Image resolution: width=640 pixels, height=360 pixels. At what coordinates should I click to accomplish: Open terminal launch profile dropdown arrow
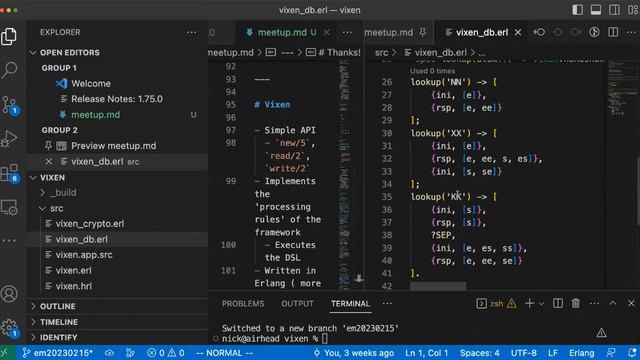coord(541,304)
